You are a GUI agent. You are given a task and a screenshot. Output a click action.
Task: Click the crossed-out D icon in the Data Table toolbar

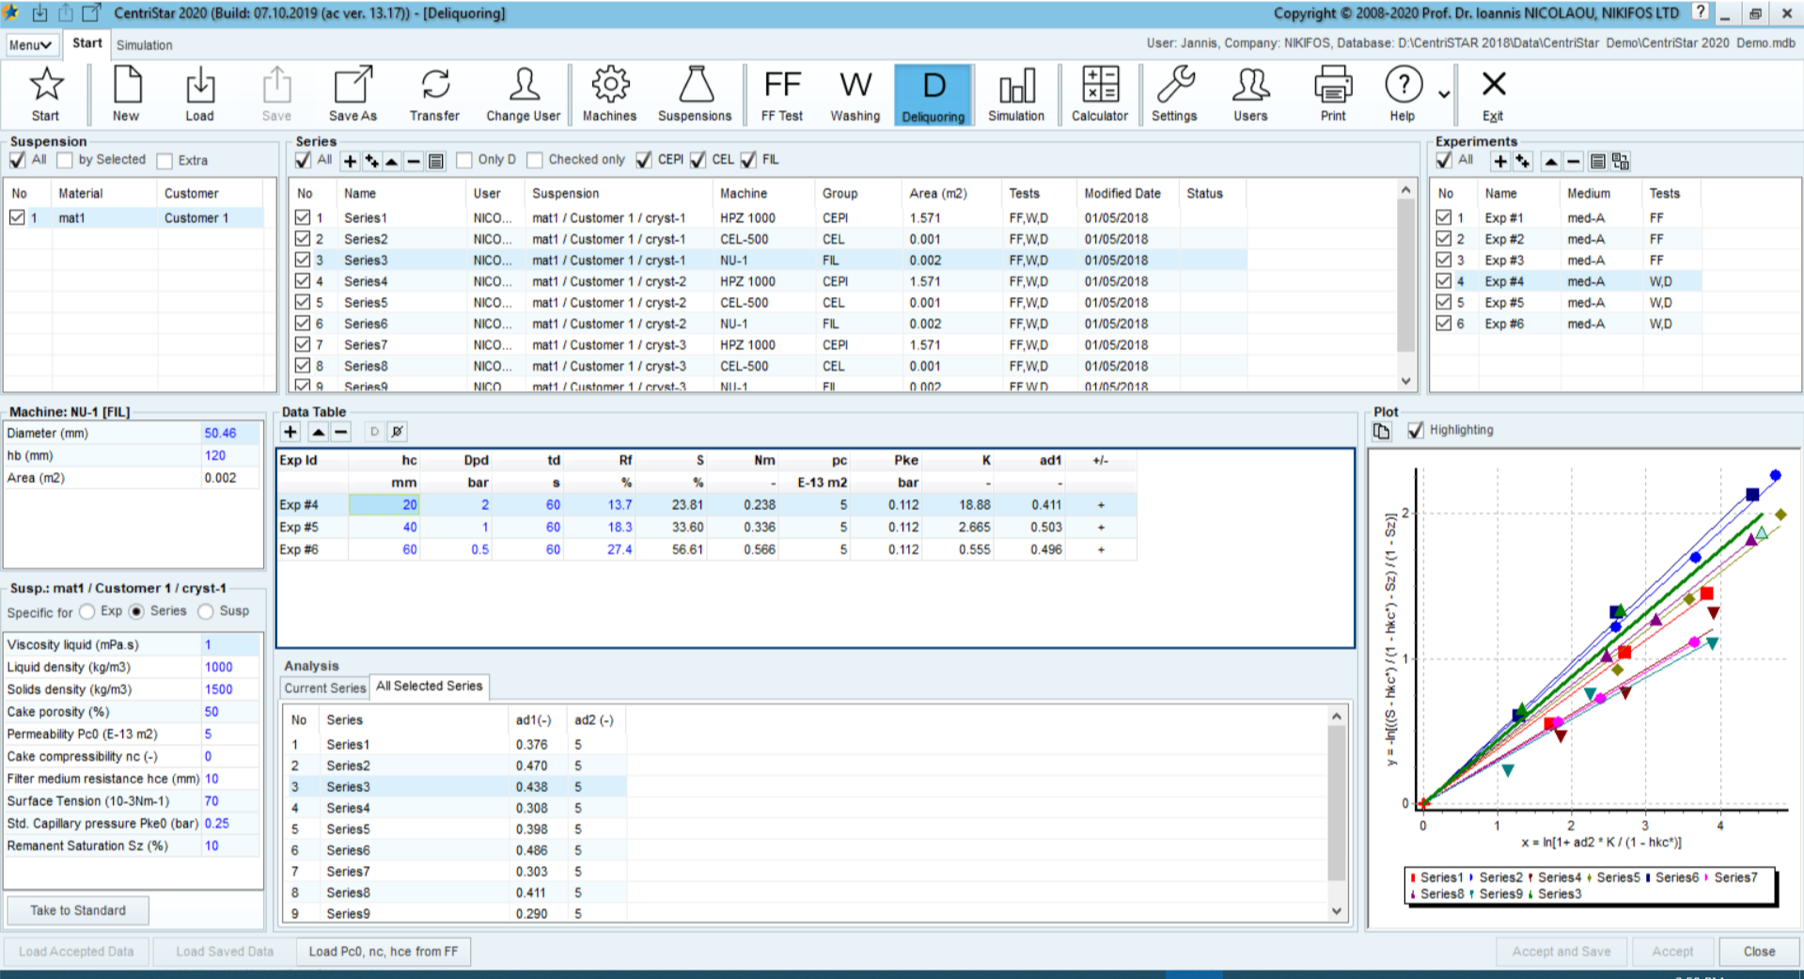(x=397, y=432)
